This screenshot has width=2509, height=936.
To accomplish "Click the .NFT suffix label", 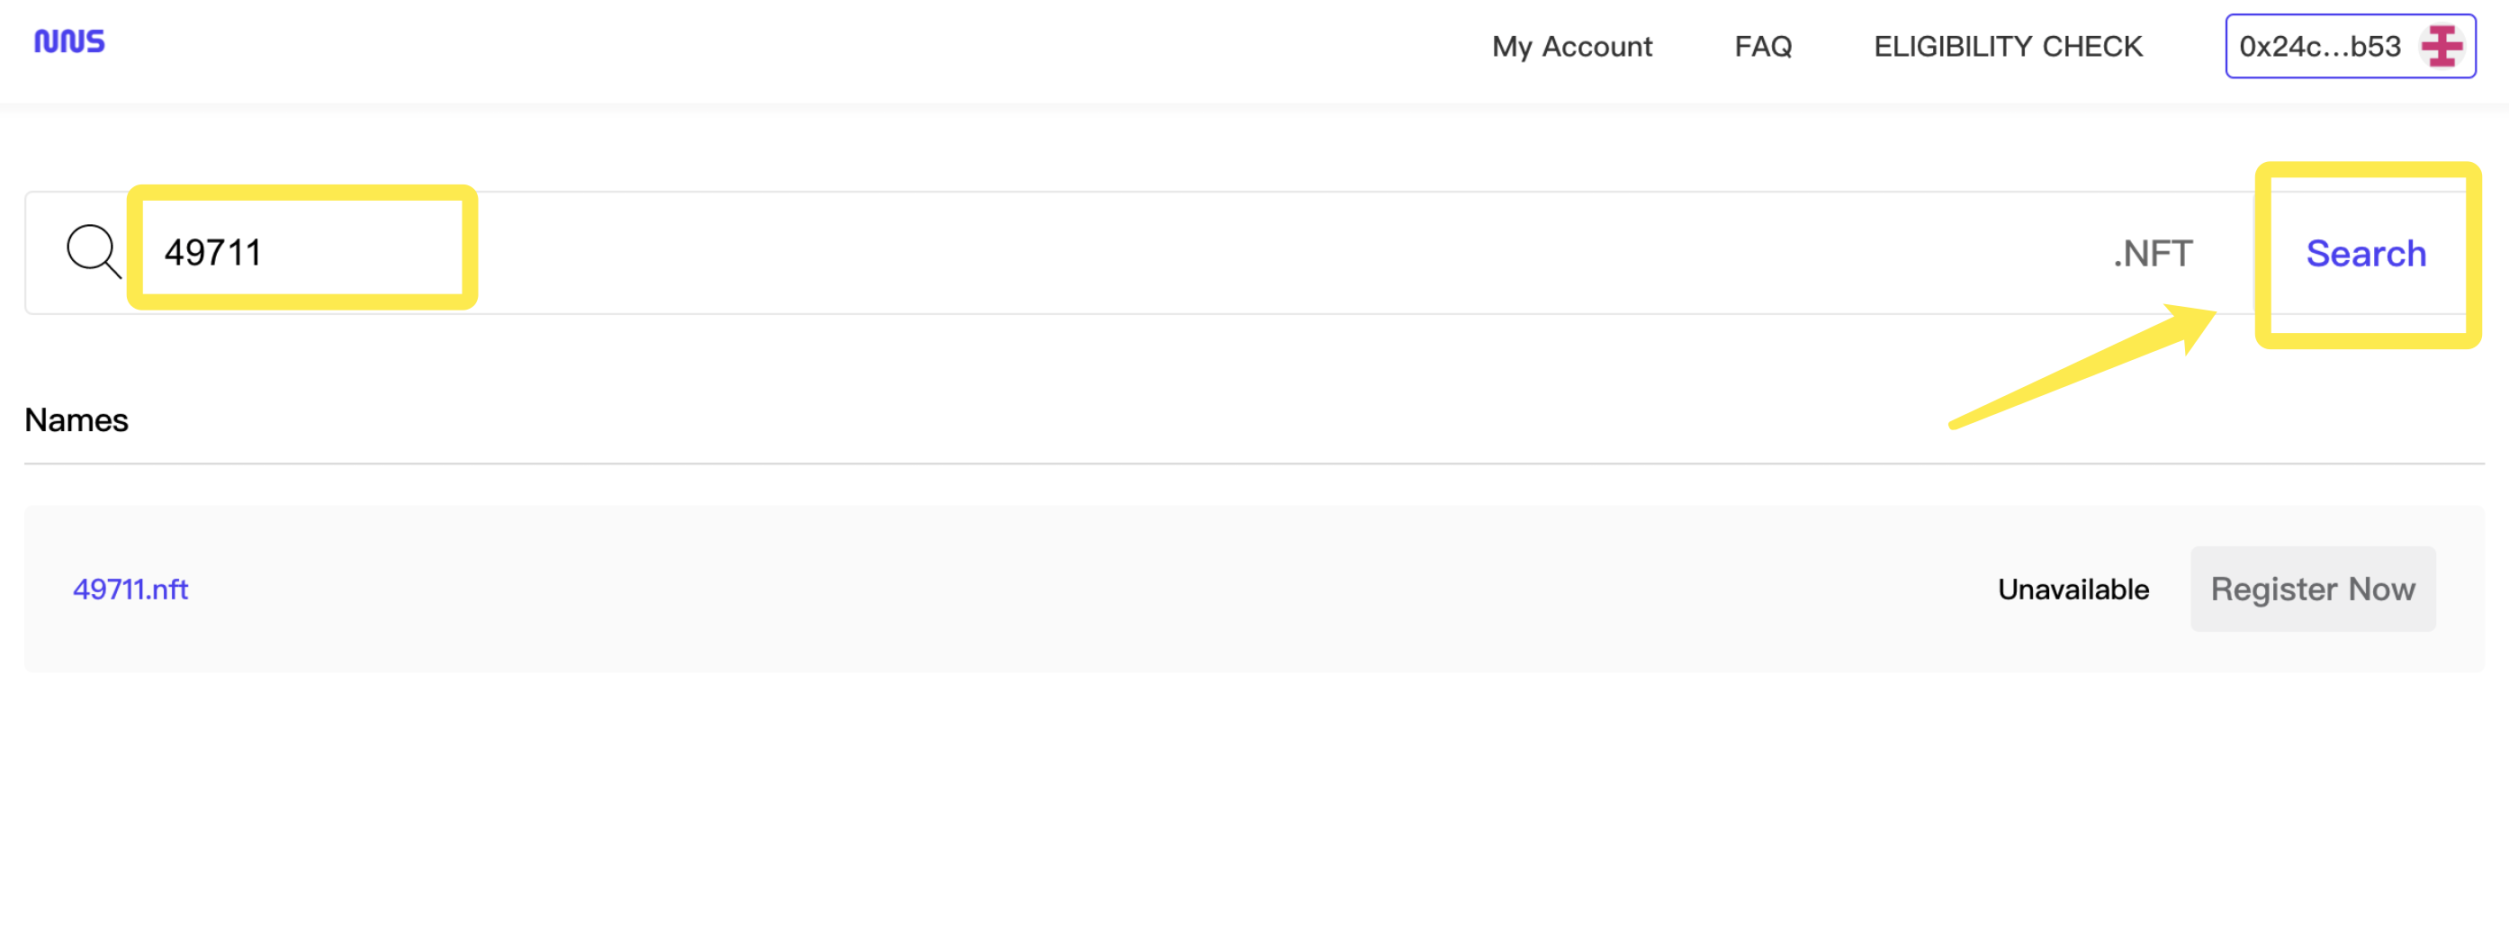I will coord(2152,254).
